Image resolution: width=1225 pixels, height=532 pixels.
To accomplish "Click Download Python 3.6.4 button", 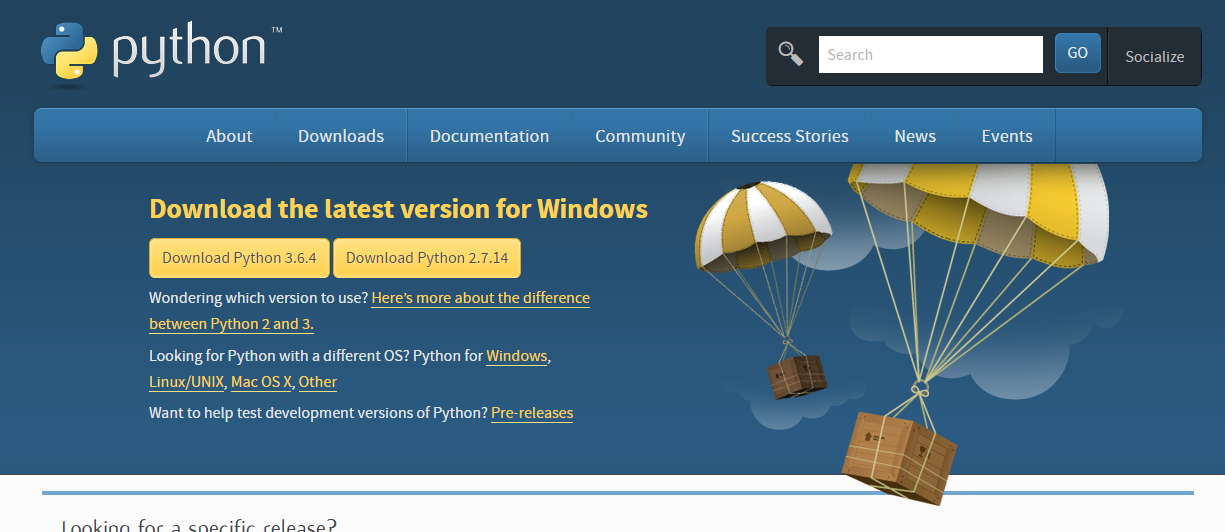I will [239, 258].
